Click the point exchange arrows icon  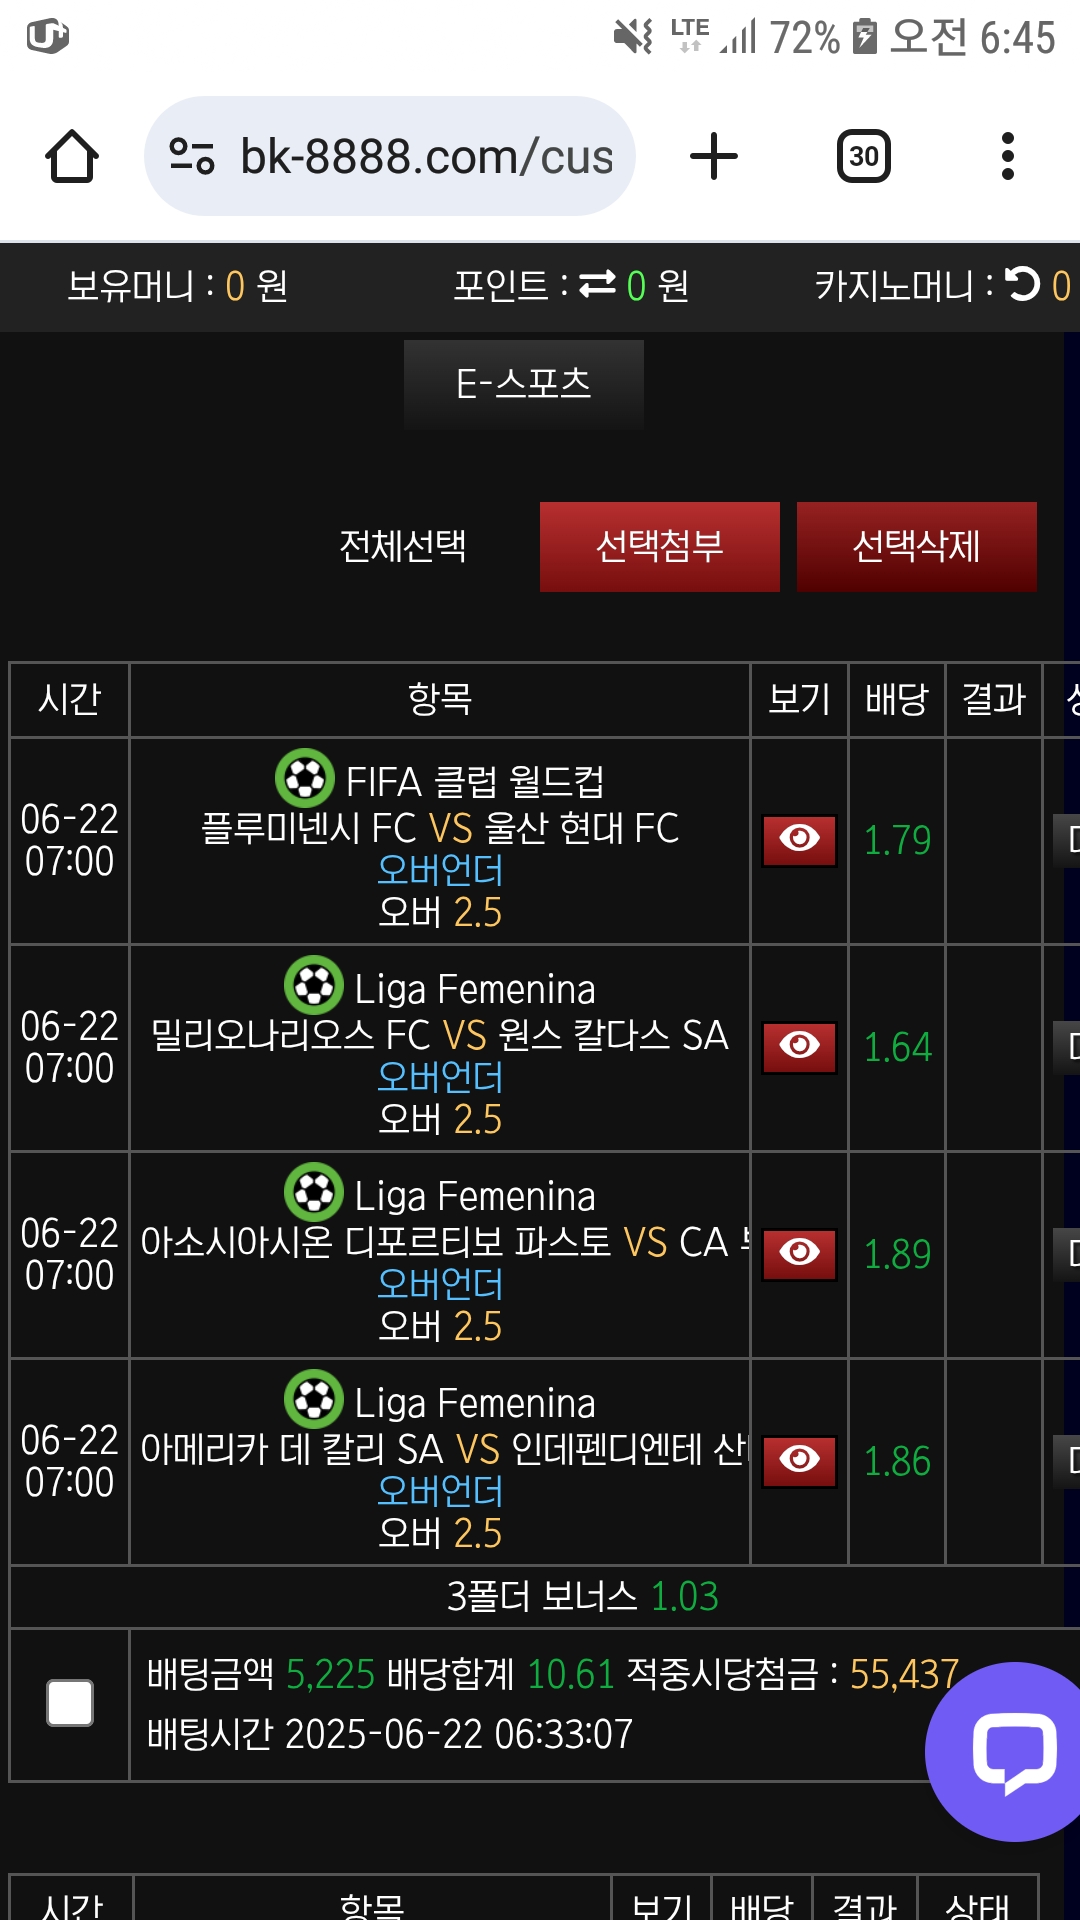tap(597, 285)
